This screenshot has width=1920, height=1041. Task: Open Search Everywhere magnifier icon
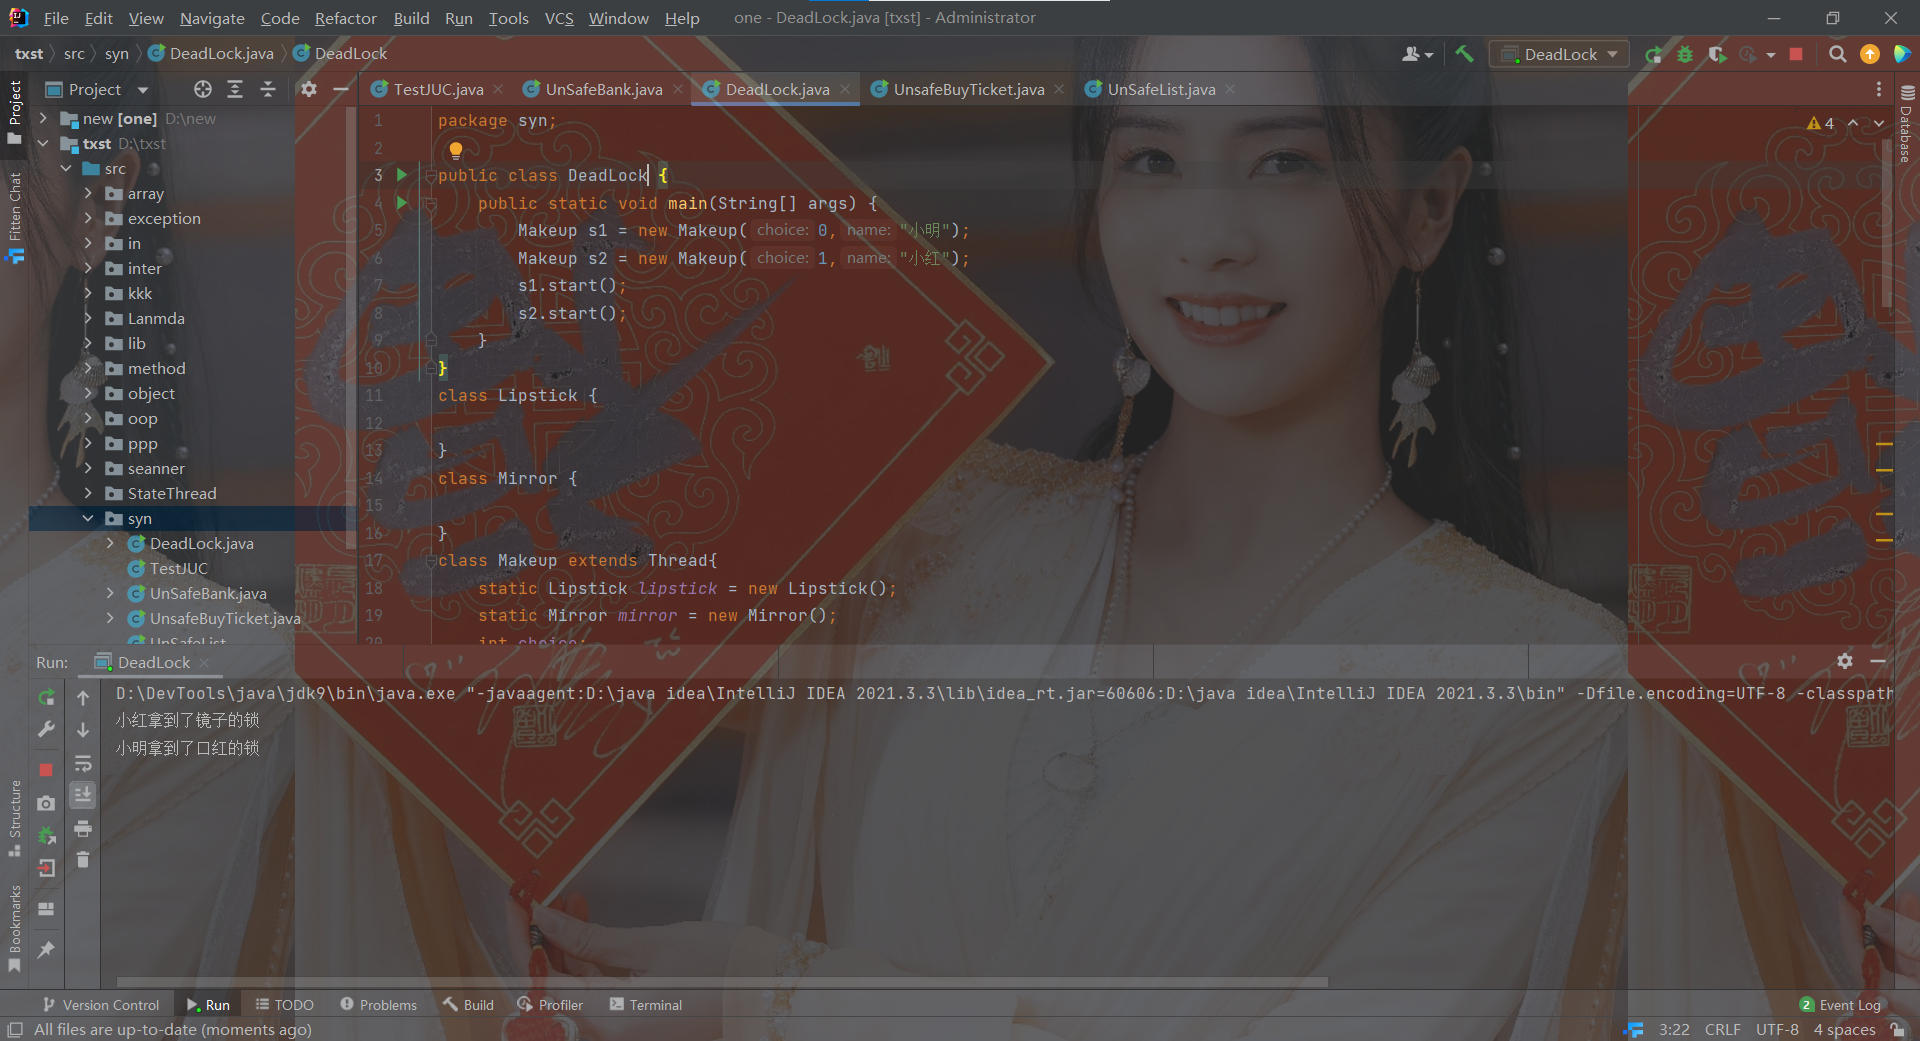1837,54
